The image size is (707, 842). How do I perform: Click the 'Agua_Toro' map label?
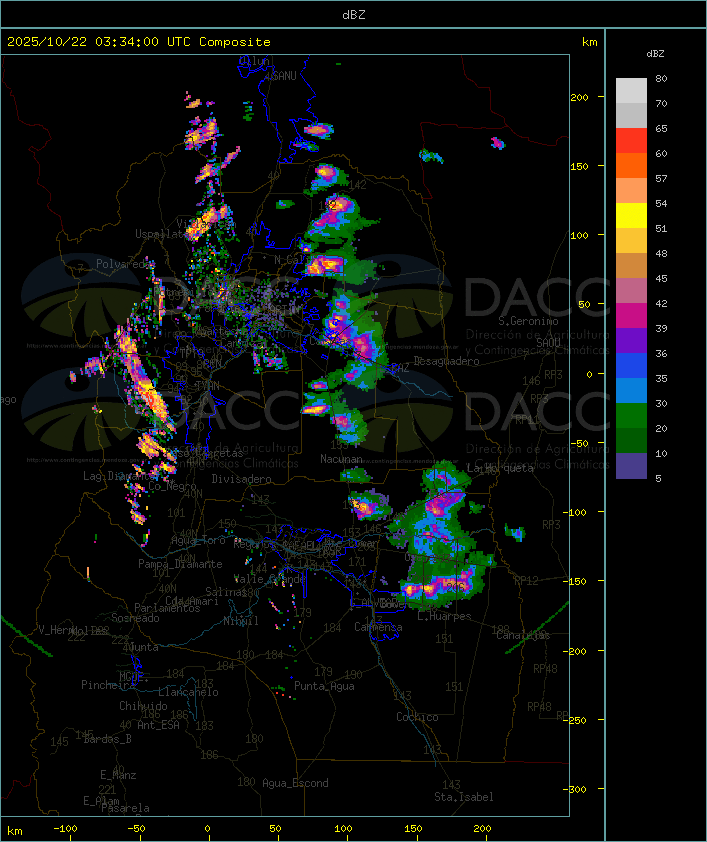pos(198,541)
